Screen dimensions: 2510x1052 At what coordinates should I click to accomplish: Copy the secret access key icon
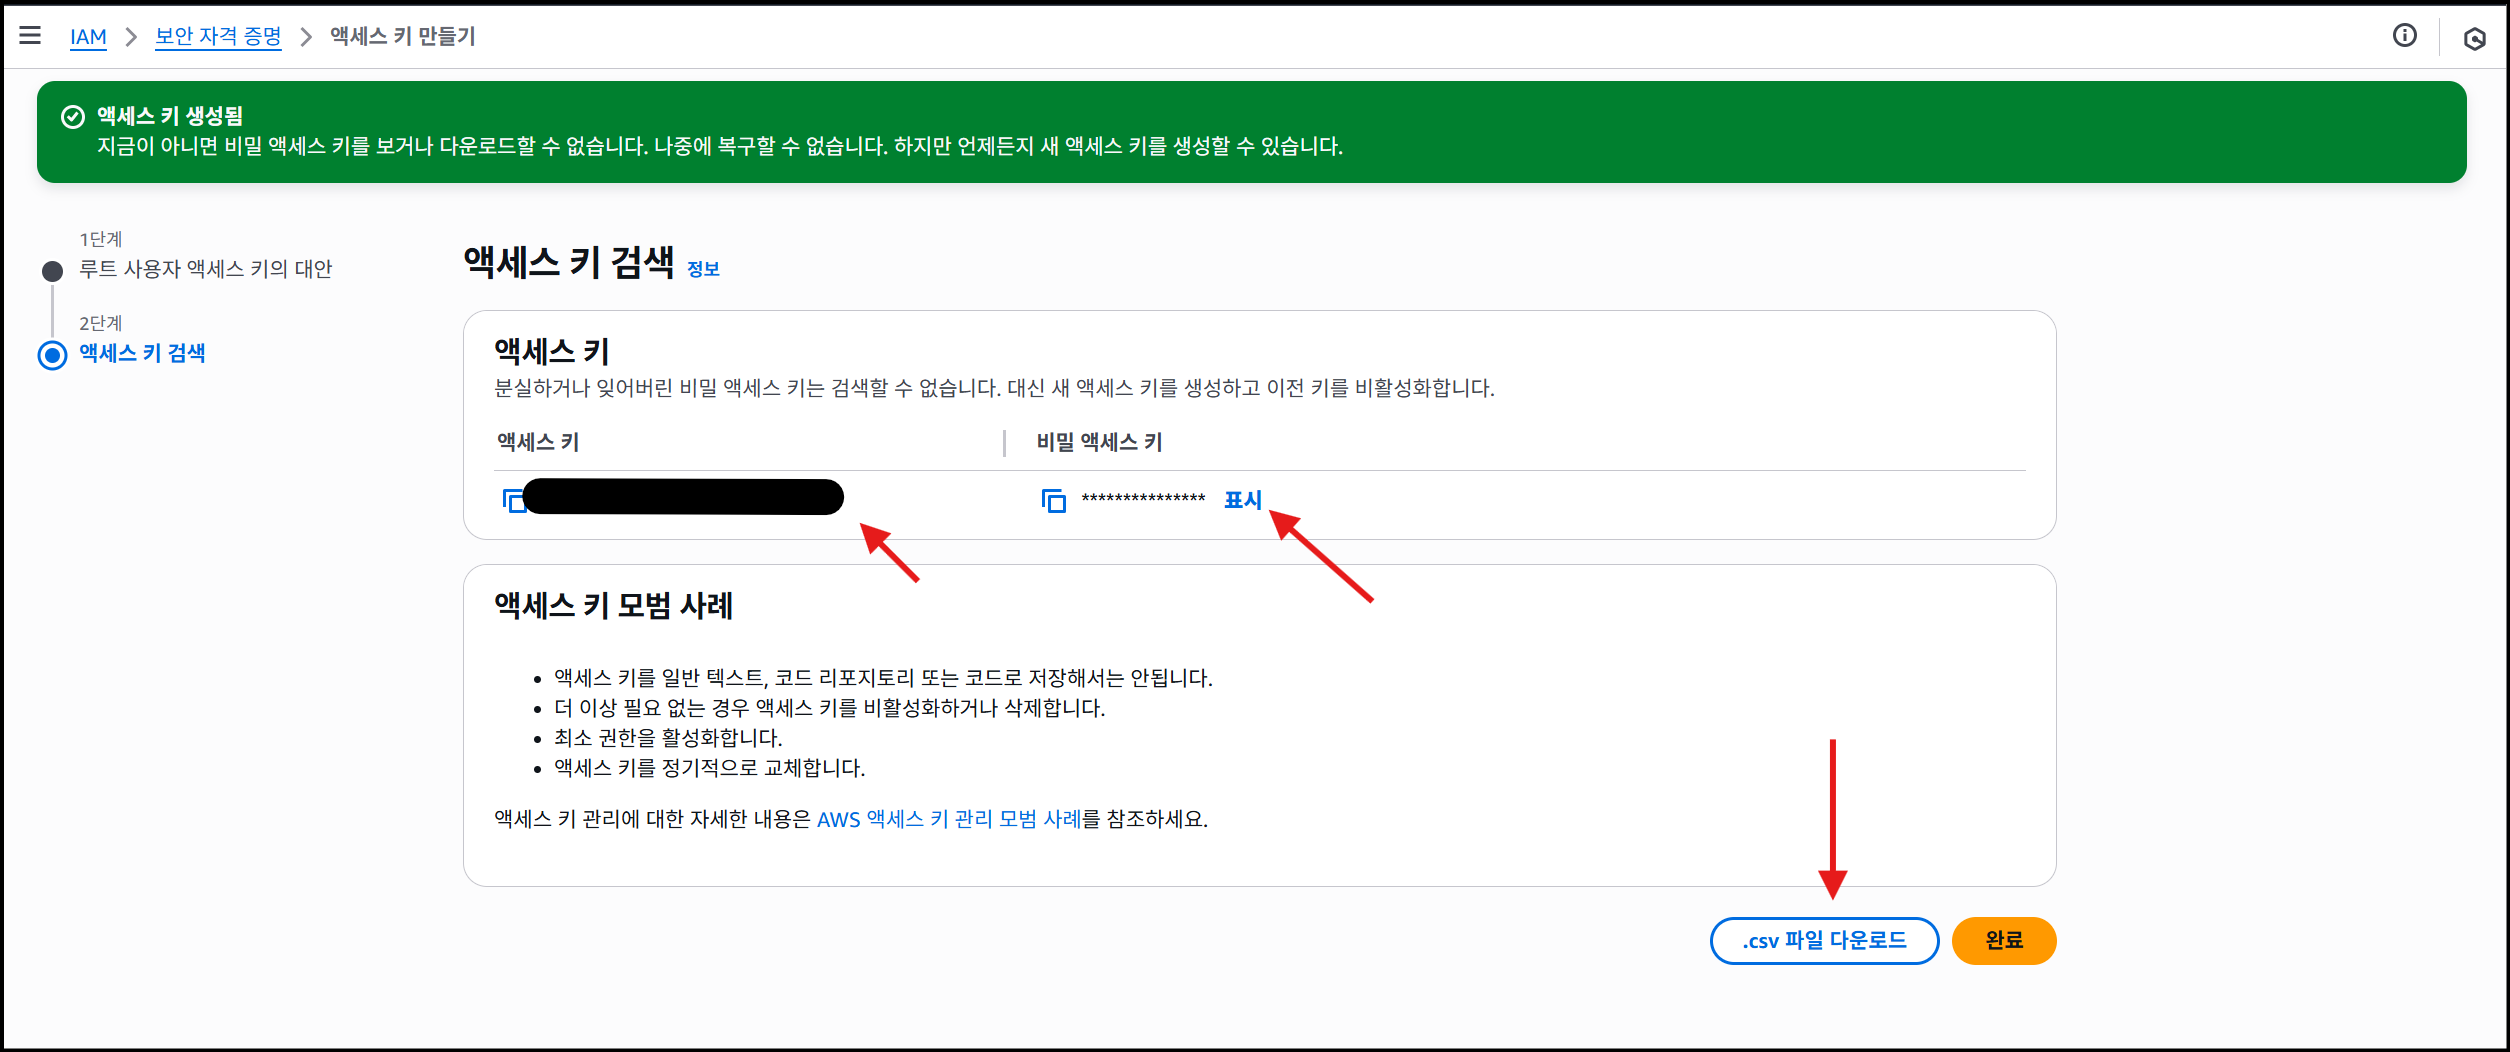click(x=1053, y=500)
